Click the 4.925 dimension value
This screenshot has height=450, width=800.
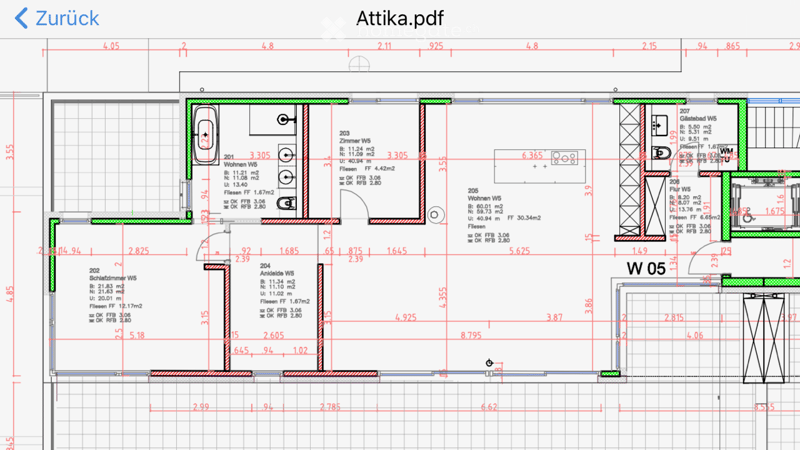coord(406,318)
